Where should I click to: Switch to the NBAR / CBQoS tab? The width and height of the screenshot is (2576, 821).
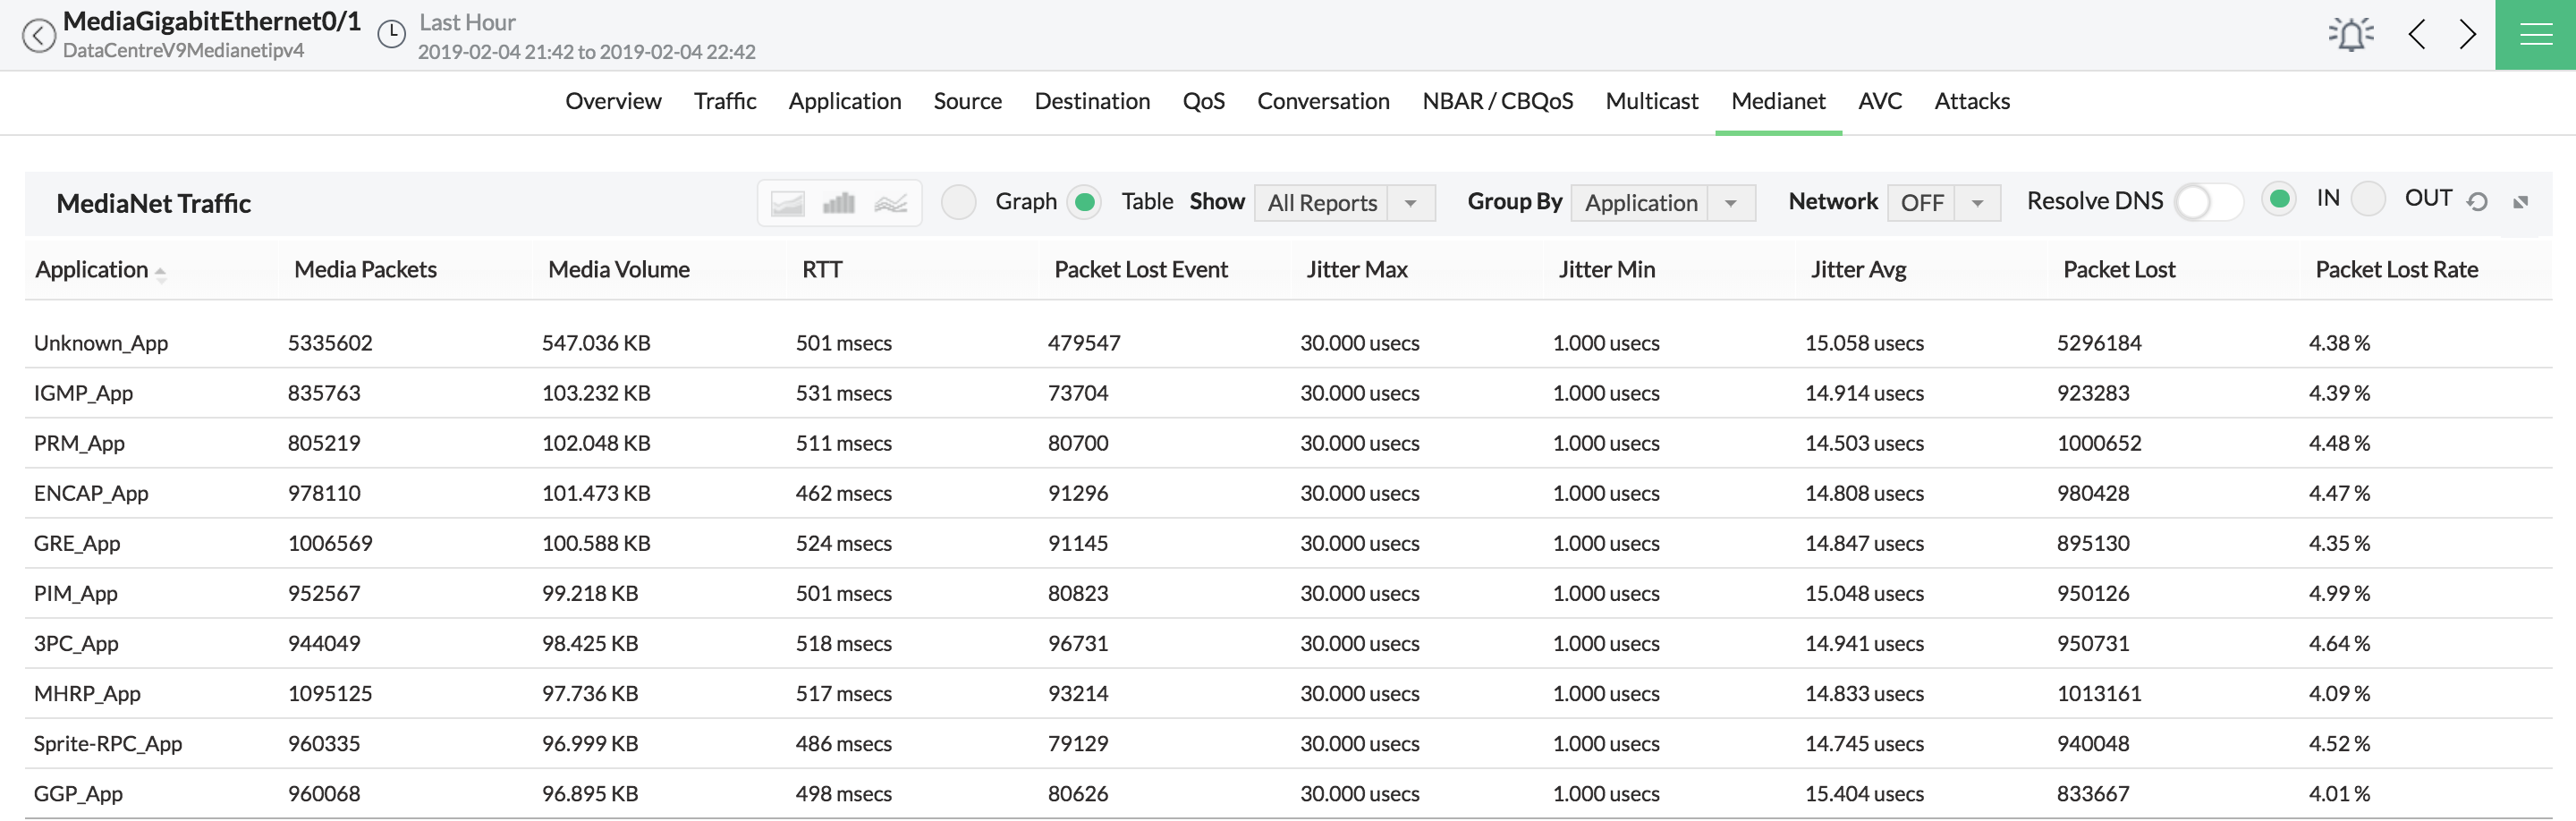pos(1497,101)
